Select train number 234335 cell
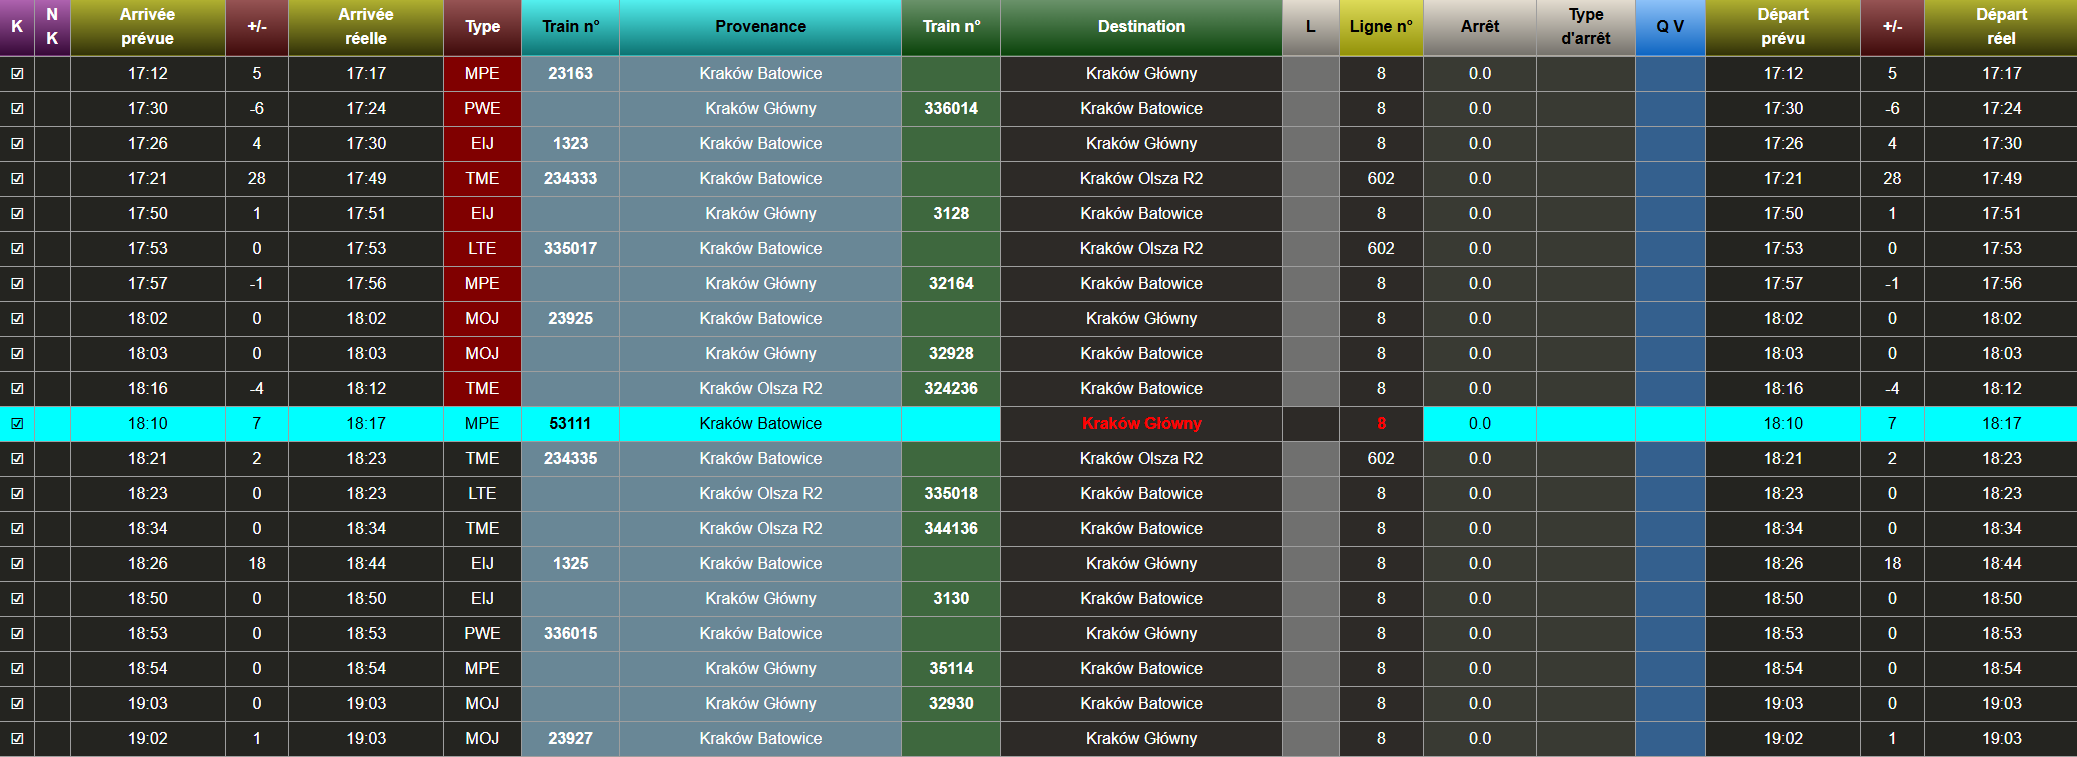This screenshot has width=2077, height=757. (x=570, y=458)
